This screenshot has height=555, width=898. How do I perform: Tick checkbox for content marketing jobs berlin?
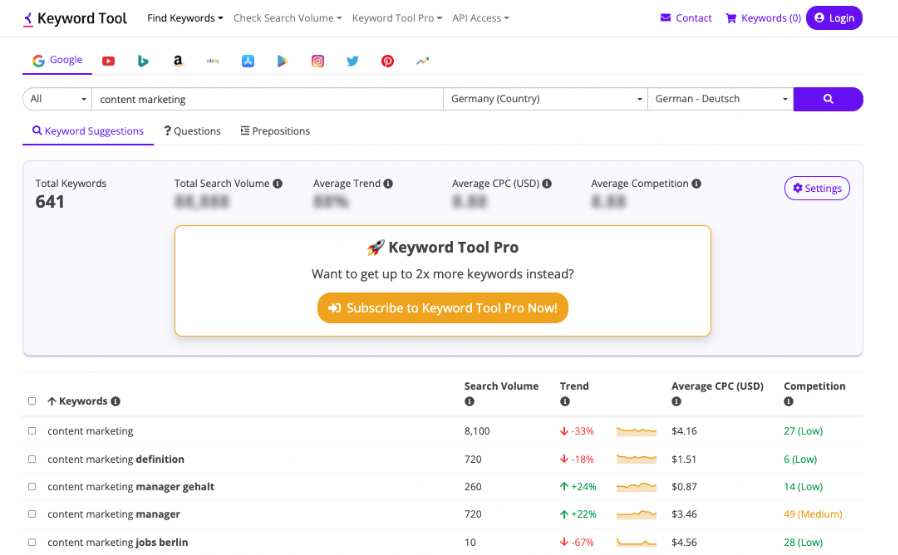click(x=32, y=542)
